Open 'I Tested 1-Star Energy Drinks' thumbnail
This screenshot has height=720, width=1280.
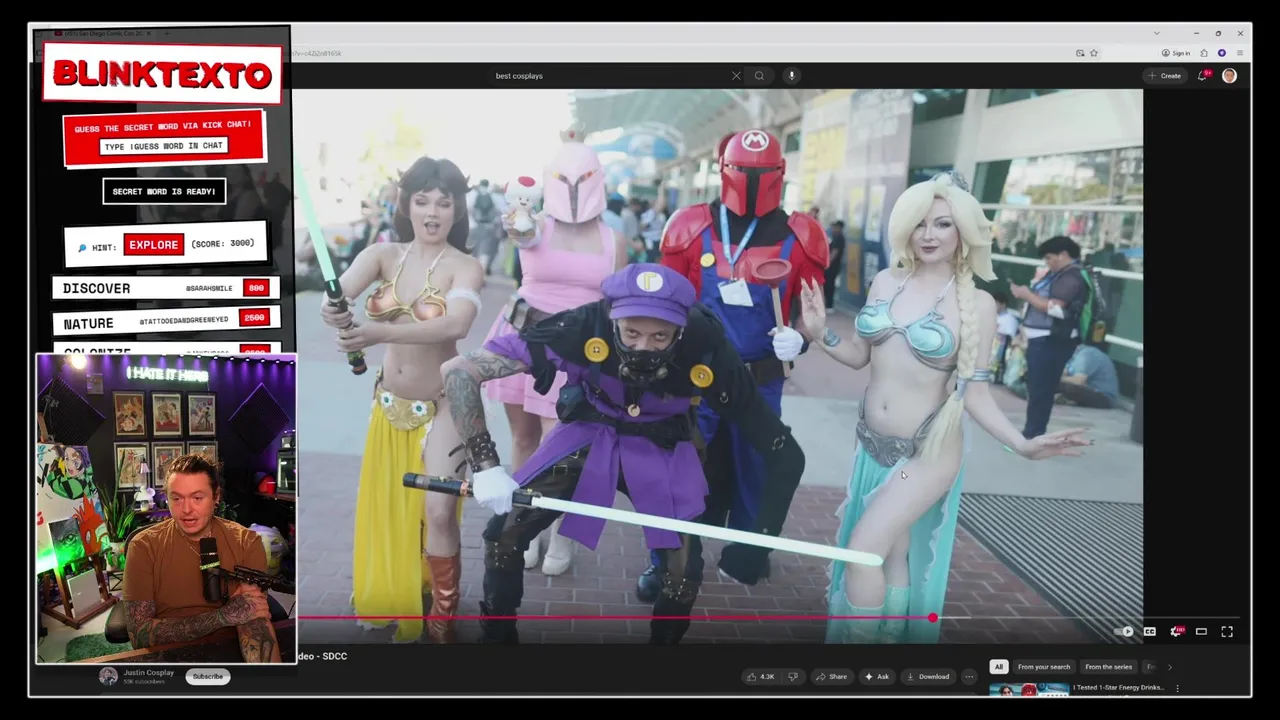click(1029, 689)
